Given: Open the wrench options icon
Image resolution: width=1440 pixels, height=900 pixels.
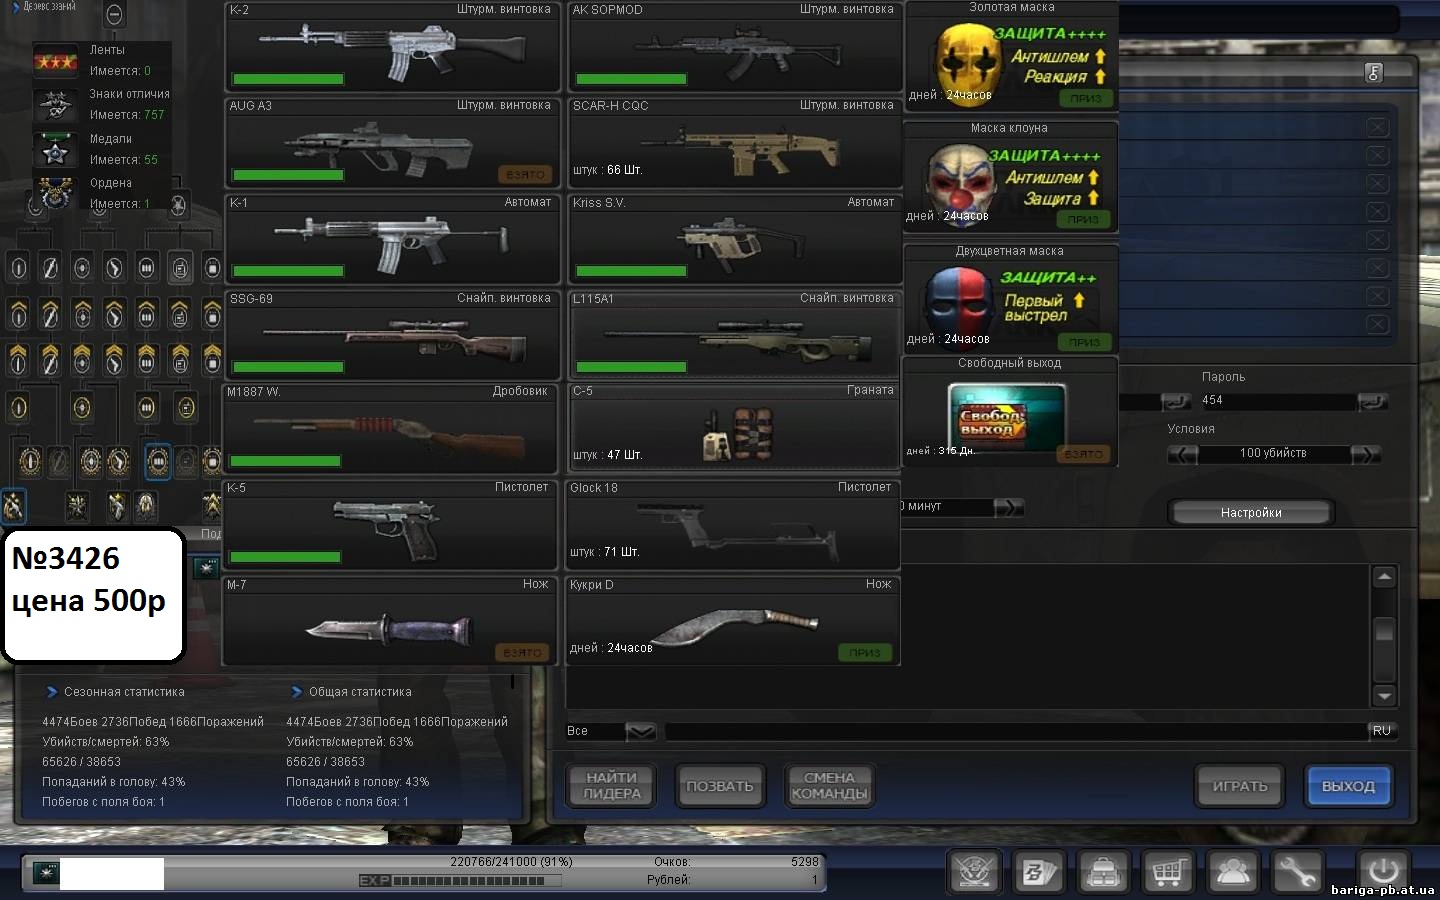Looking at the screenshot, I should 1297,872.
